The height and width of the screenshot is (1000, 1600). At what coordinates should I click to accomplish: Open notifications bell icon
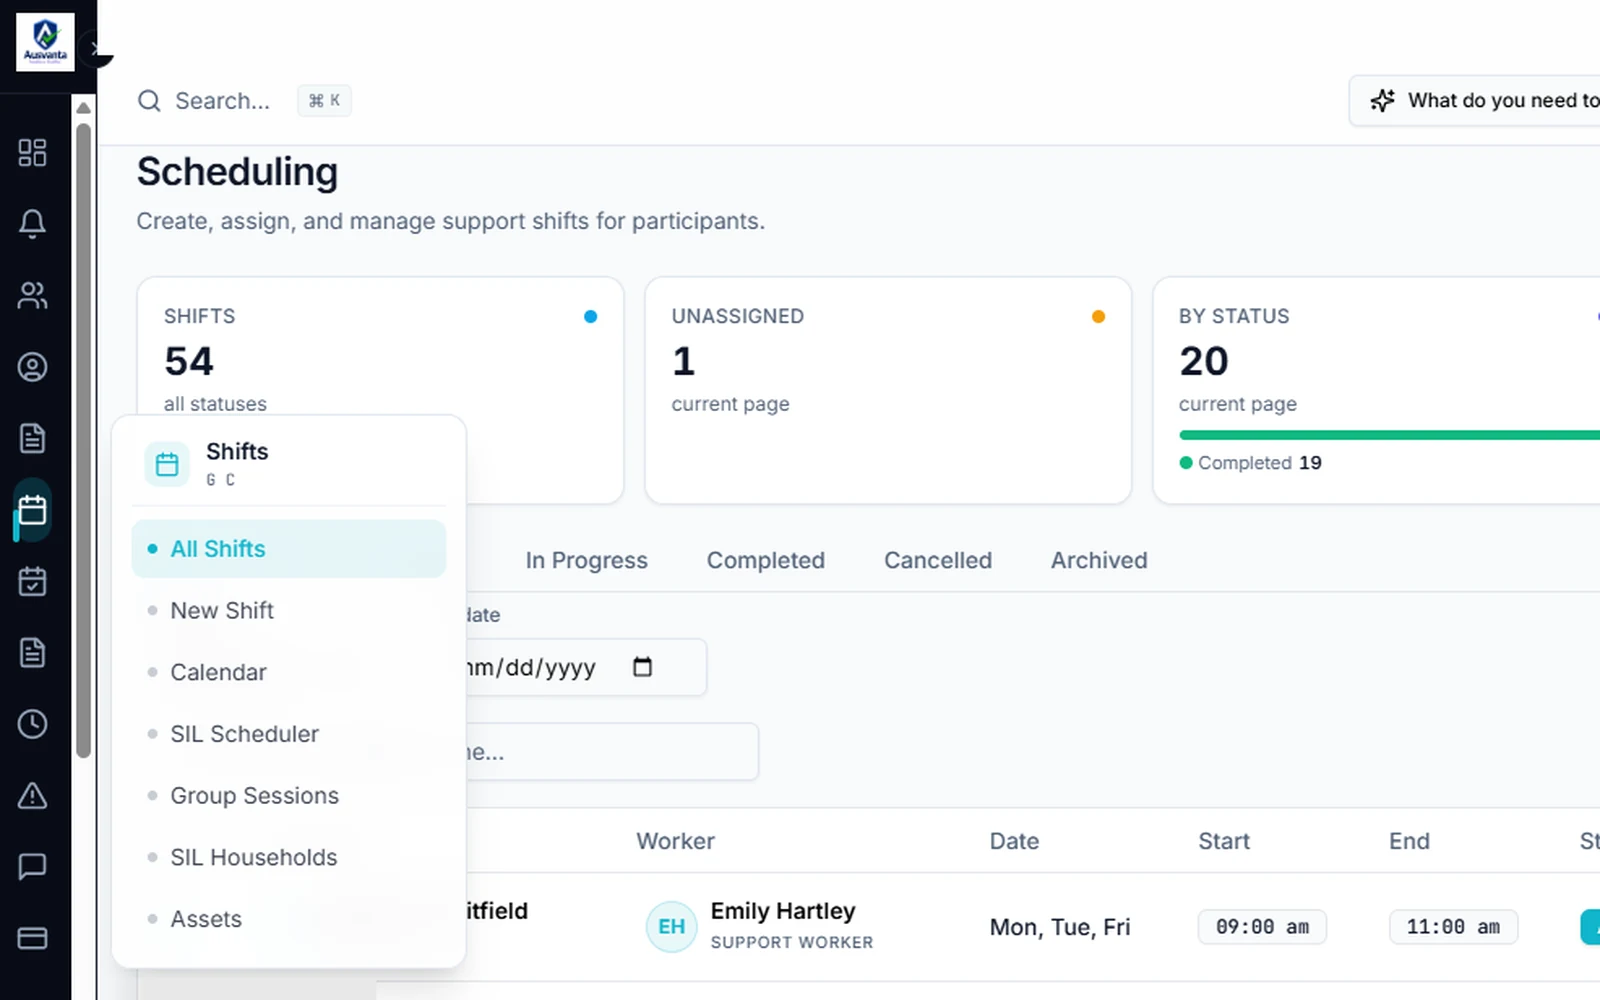32,224
